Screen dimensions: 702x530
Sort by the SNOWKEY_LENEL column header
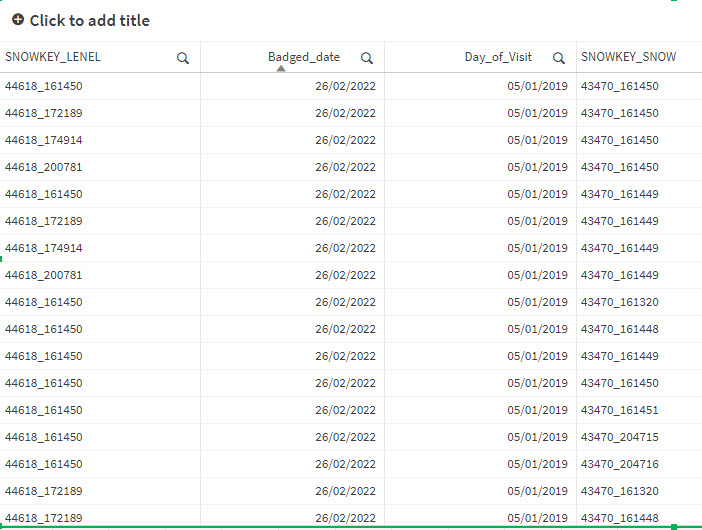(x=53, y=57)
